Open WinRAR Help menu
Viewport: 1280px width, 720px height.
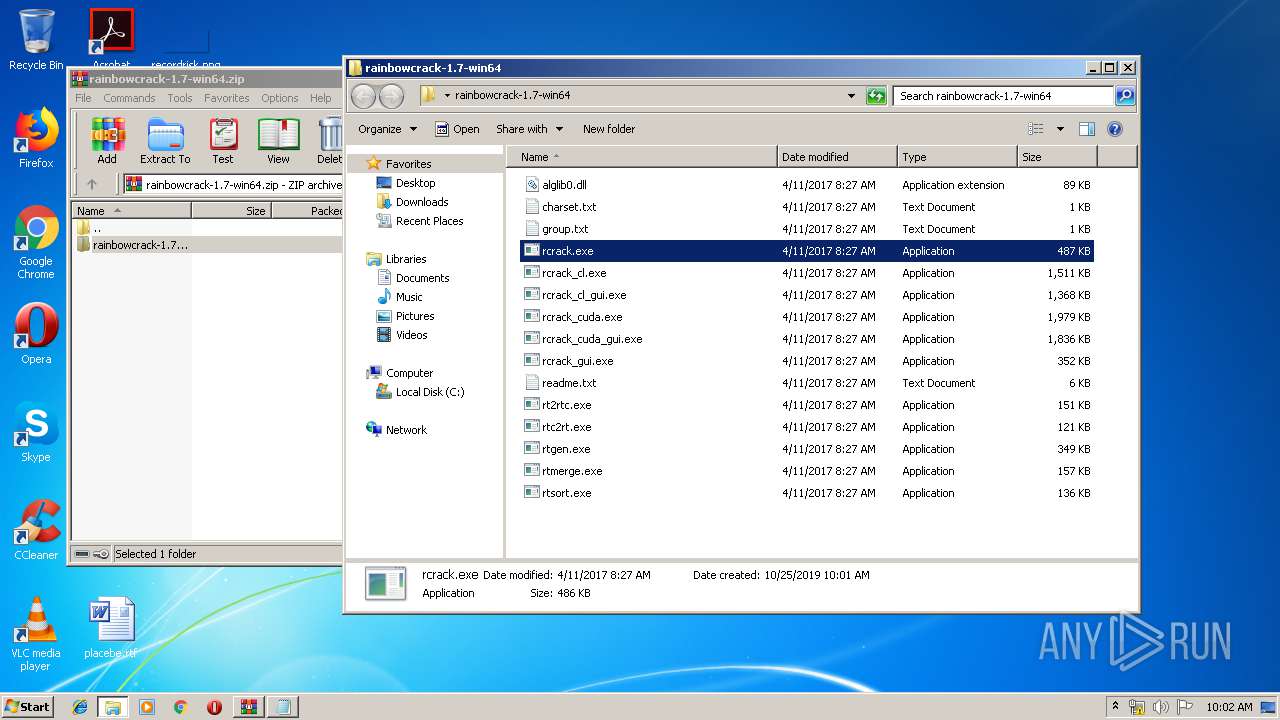(x=321, y=98)
